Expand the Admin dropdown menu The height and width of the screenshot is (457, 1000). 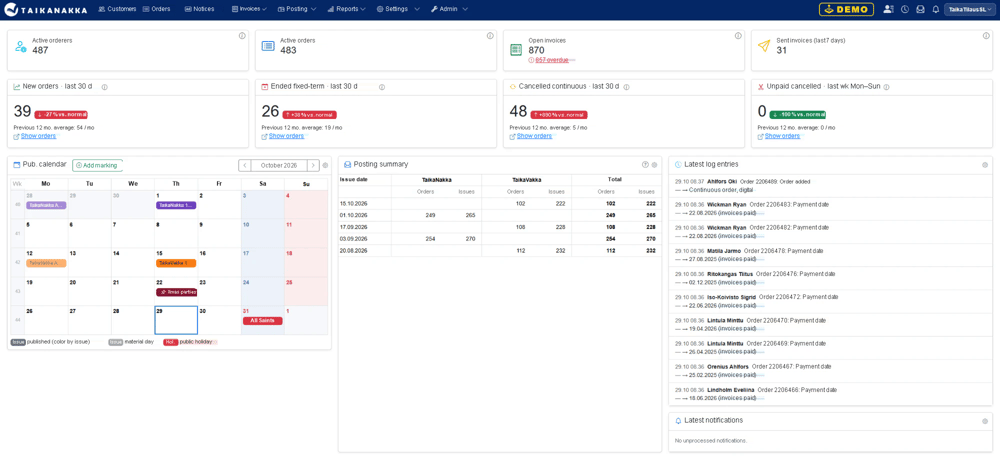coord(449,10)
